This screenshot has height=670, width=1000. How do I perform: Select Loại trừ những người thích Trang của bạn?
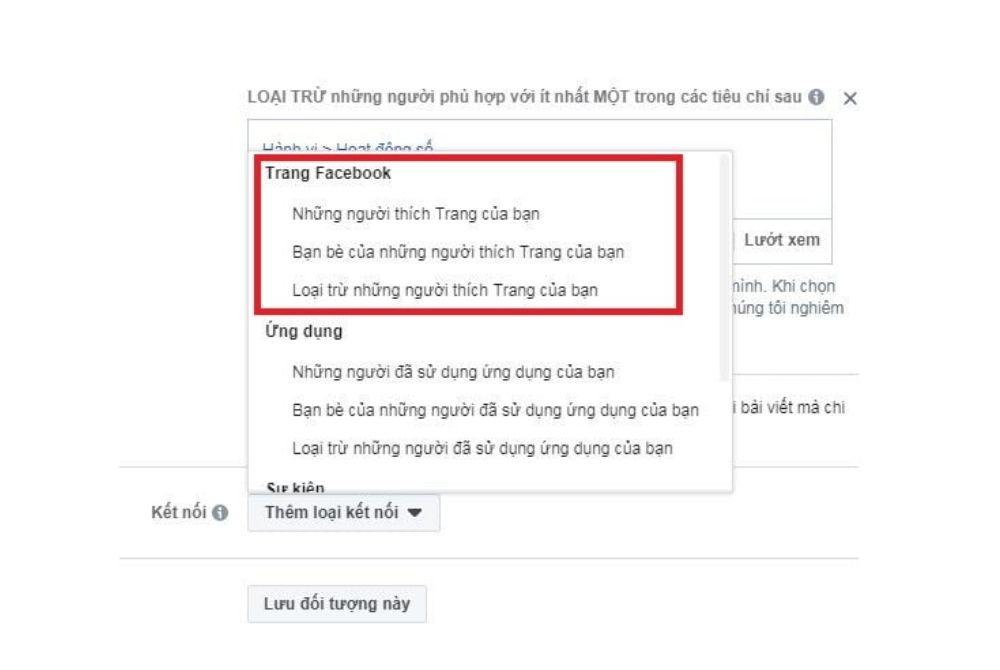pyautogui.click(x=445, y=291)
